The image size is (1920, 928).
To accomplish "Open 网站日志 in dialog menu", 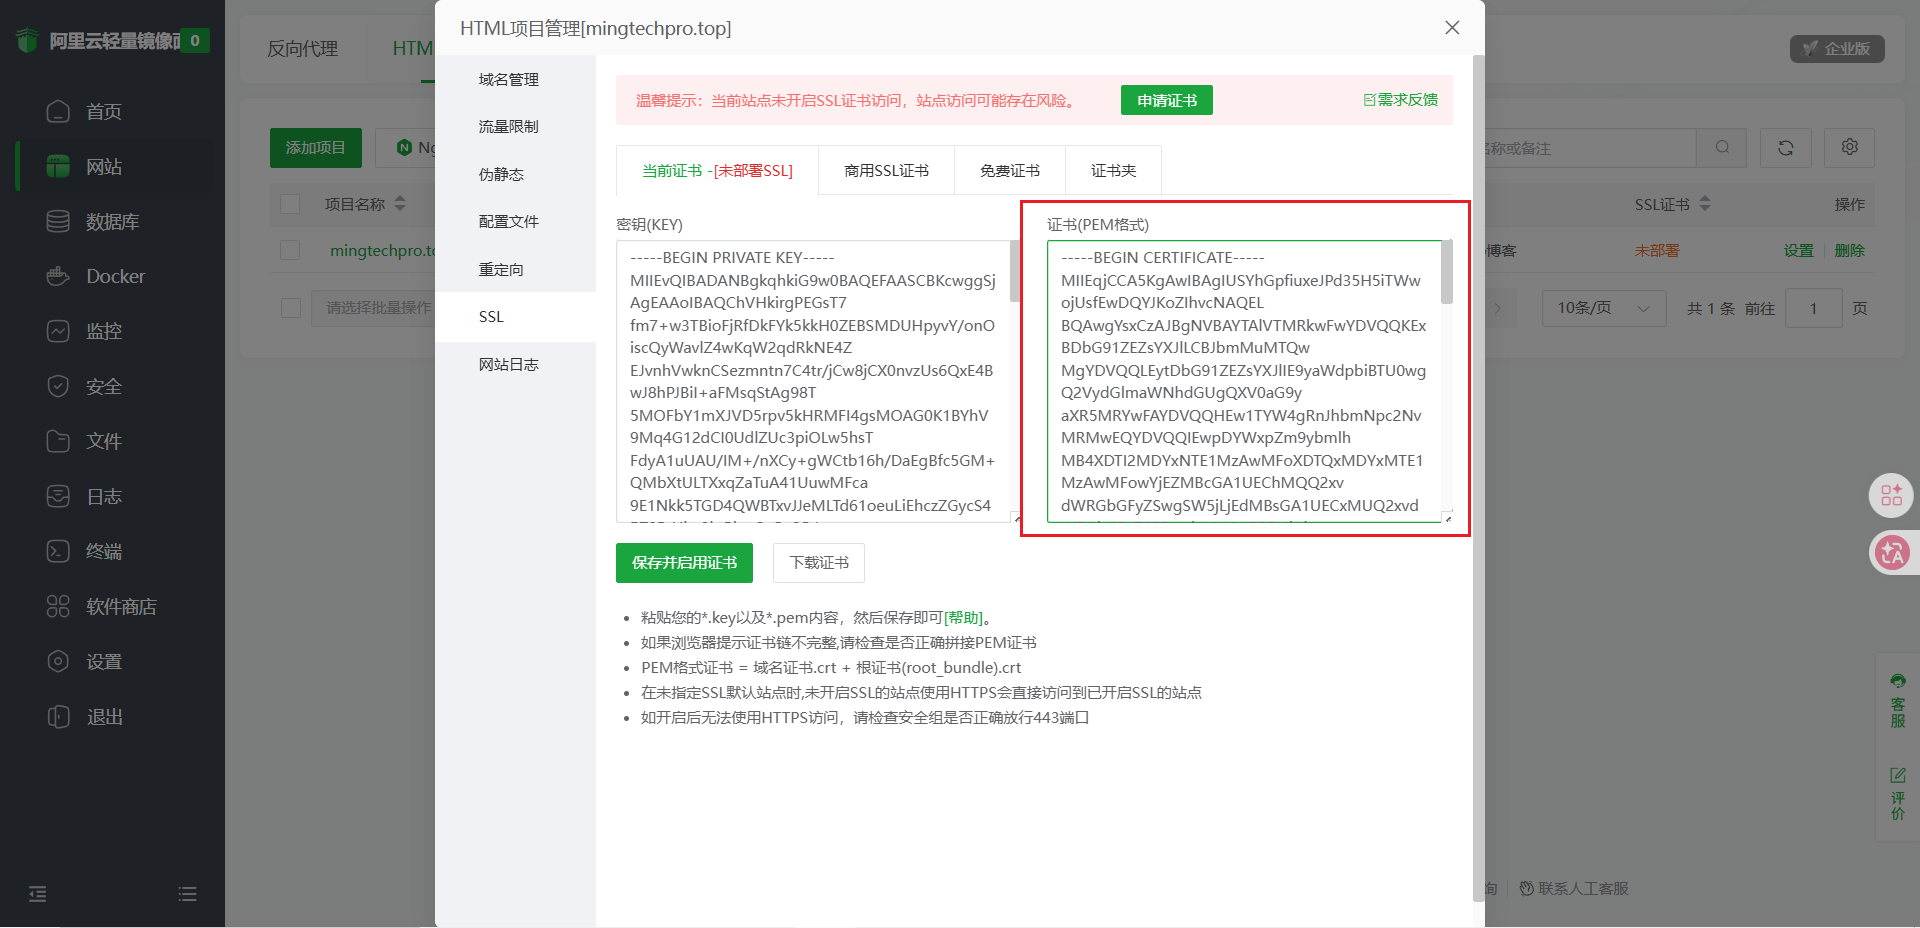I will pos(508,364).
